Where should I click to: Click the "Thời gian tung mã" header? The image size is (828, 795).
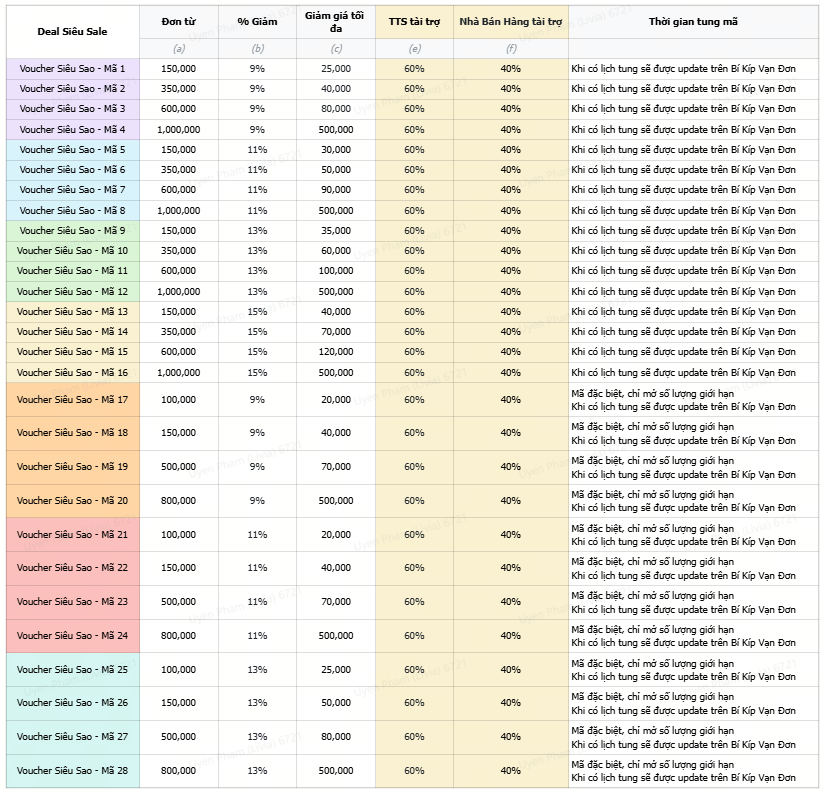[x=693, y=22]
